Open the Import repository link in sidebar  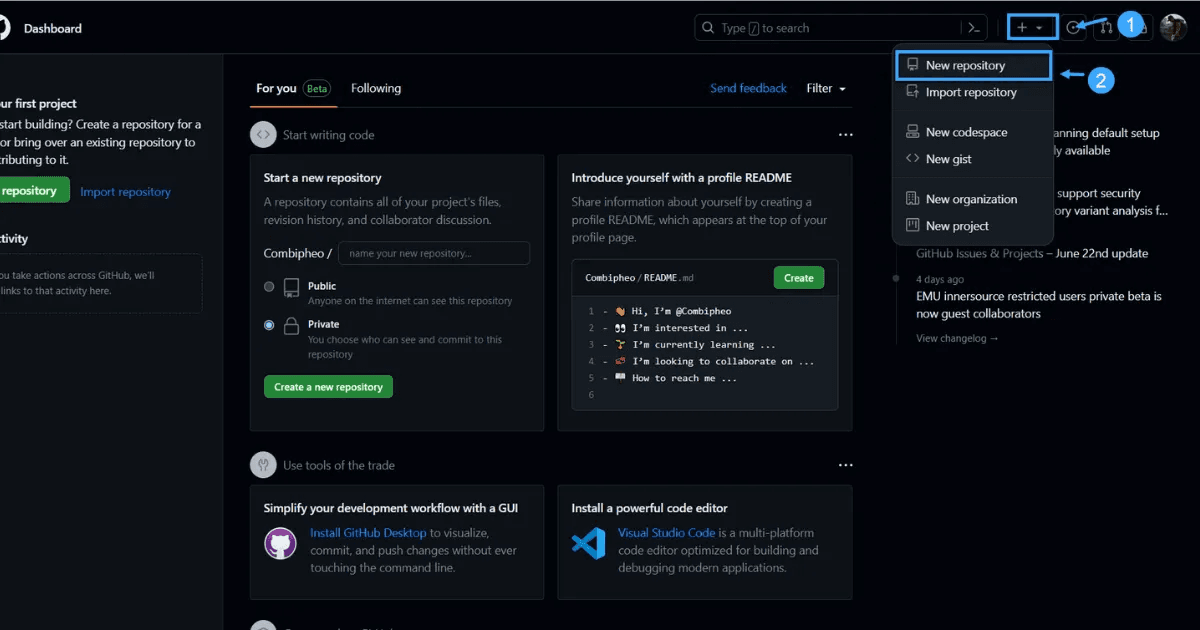point(125,191)
